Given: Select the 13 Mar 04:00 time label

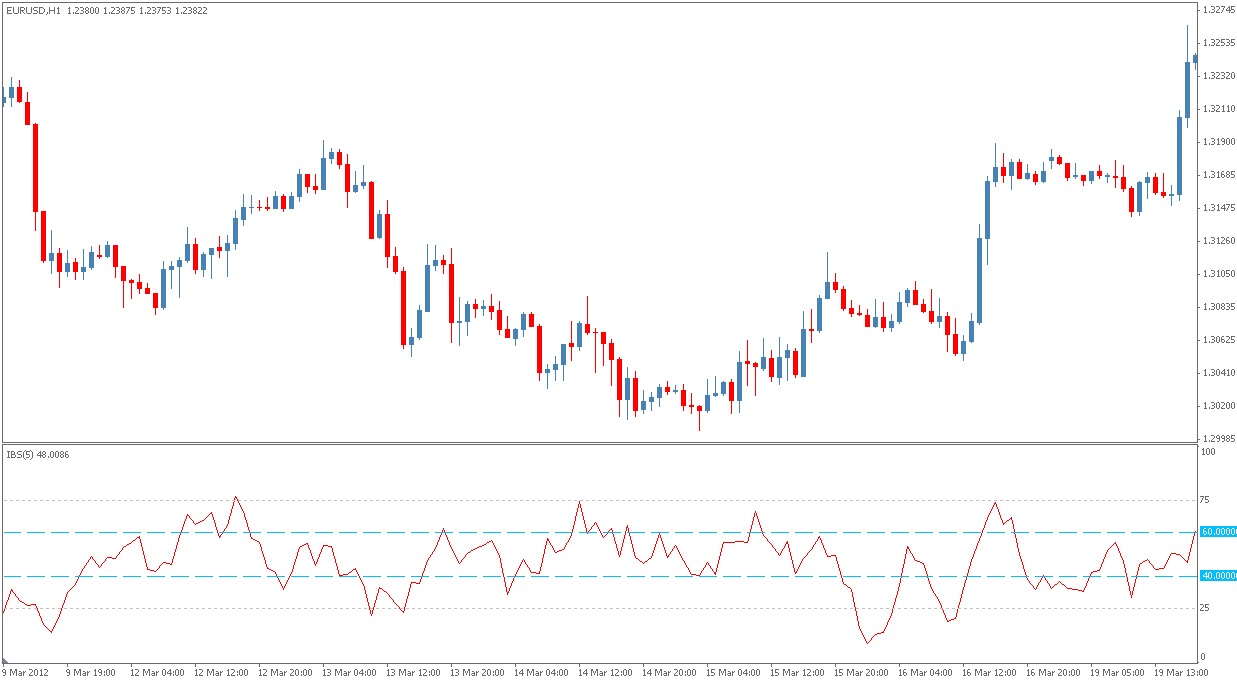Looking at the screenshot, I should point(350,673).
